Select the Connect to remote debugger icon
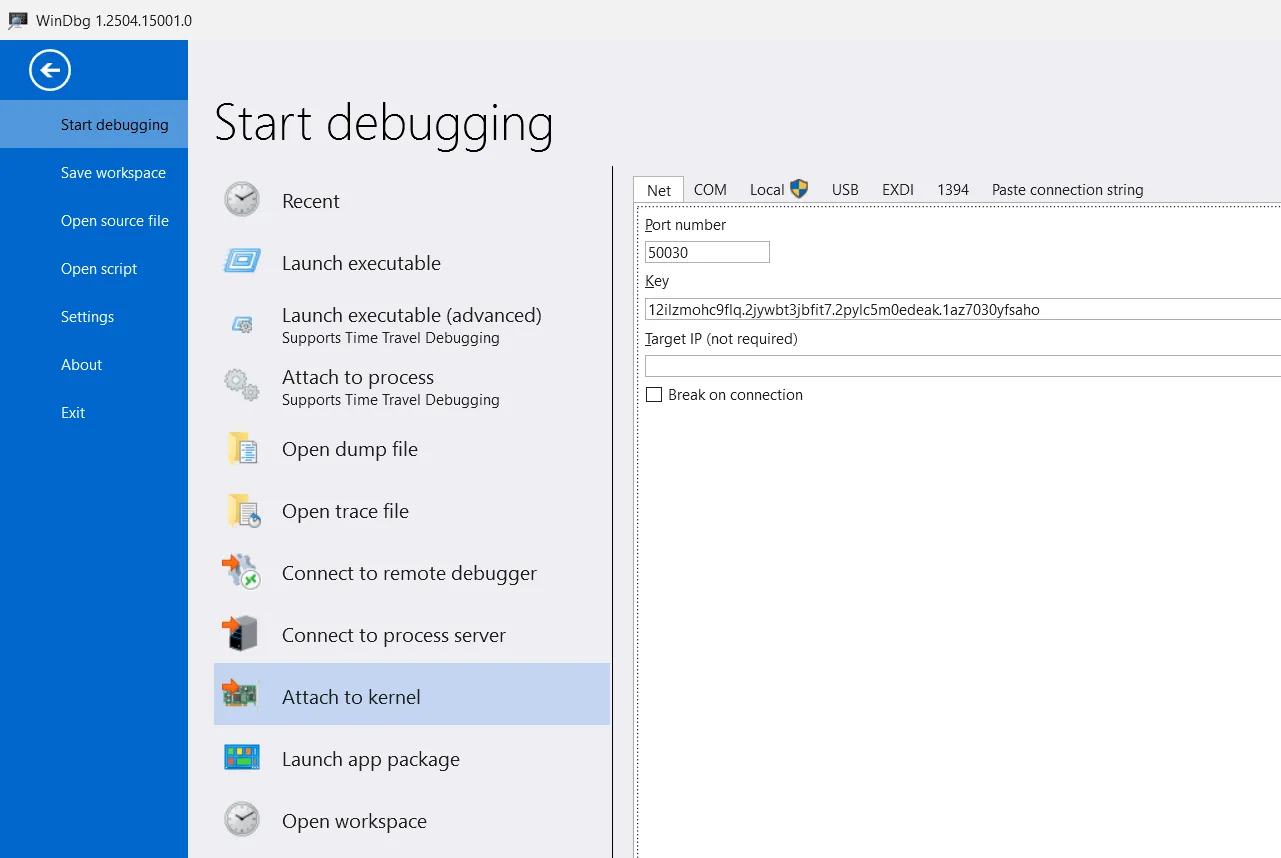This screenshot has width=1281, height=858. 241,572
